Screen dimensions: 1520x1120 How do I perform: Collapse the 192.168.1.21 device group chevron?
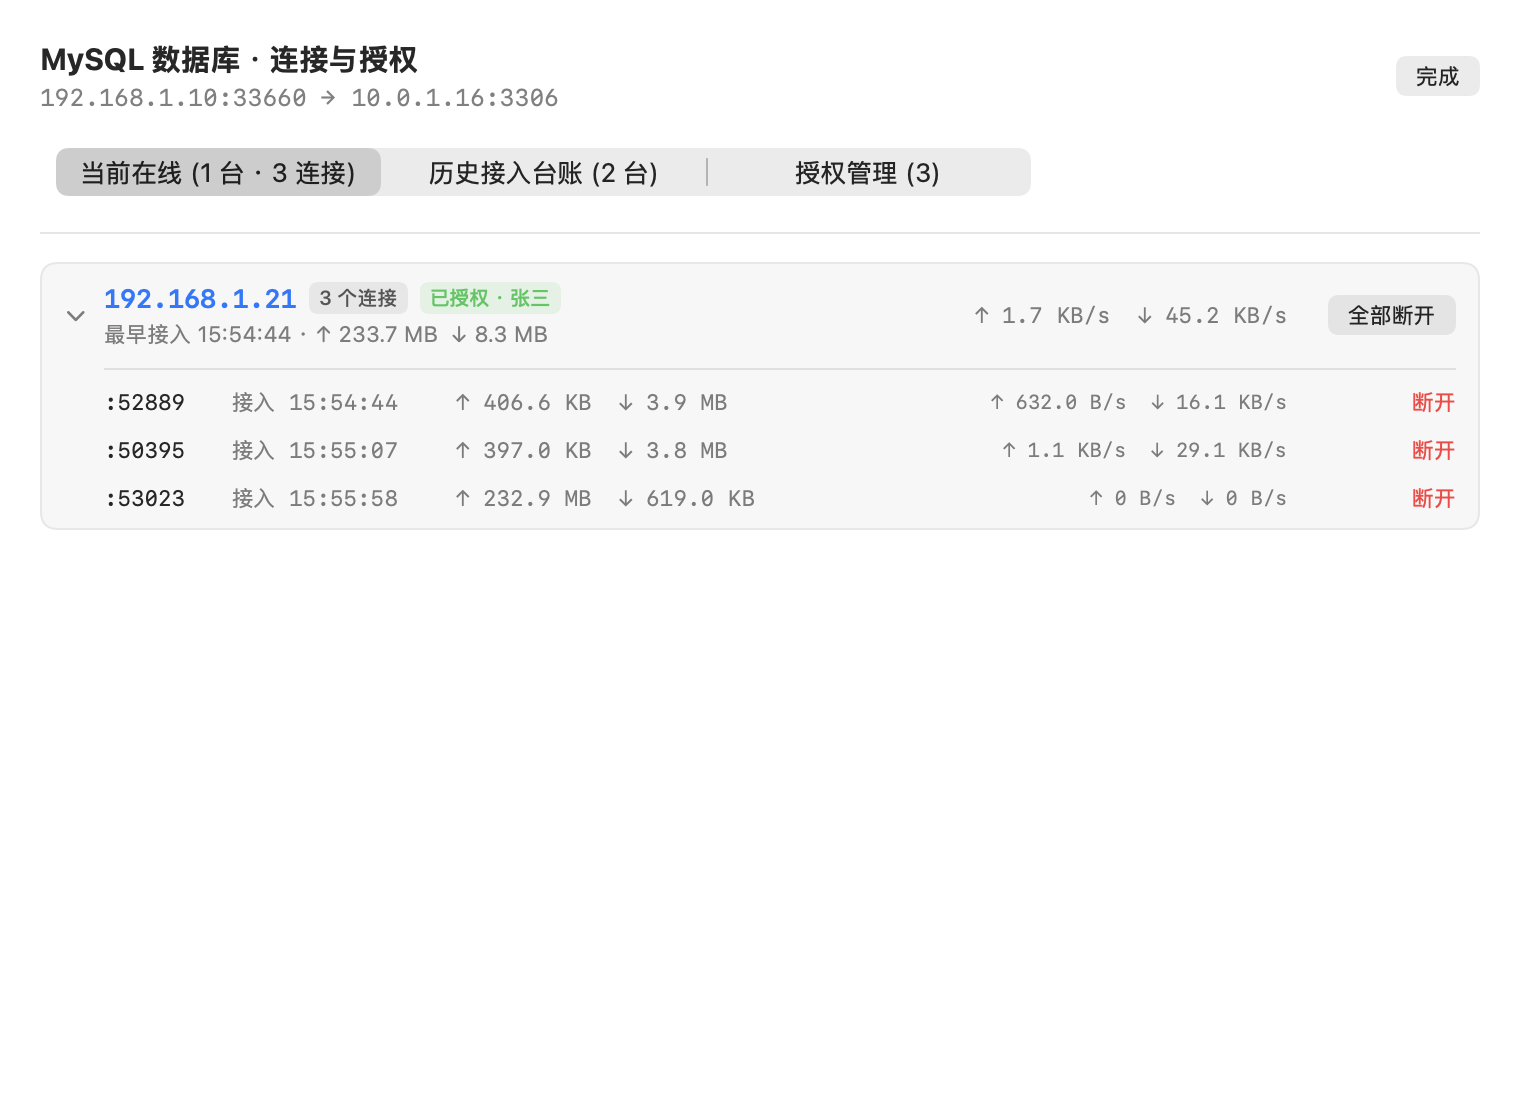tap(75, 316)
